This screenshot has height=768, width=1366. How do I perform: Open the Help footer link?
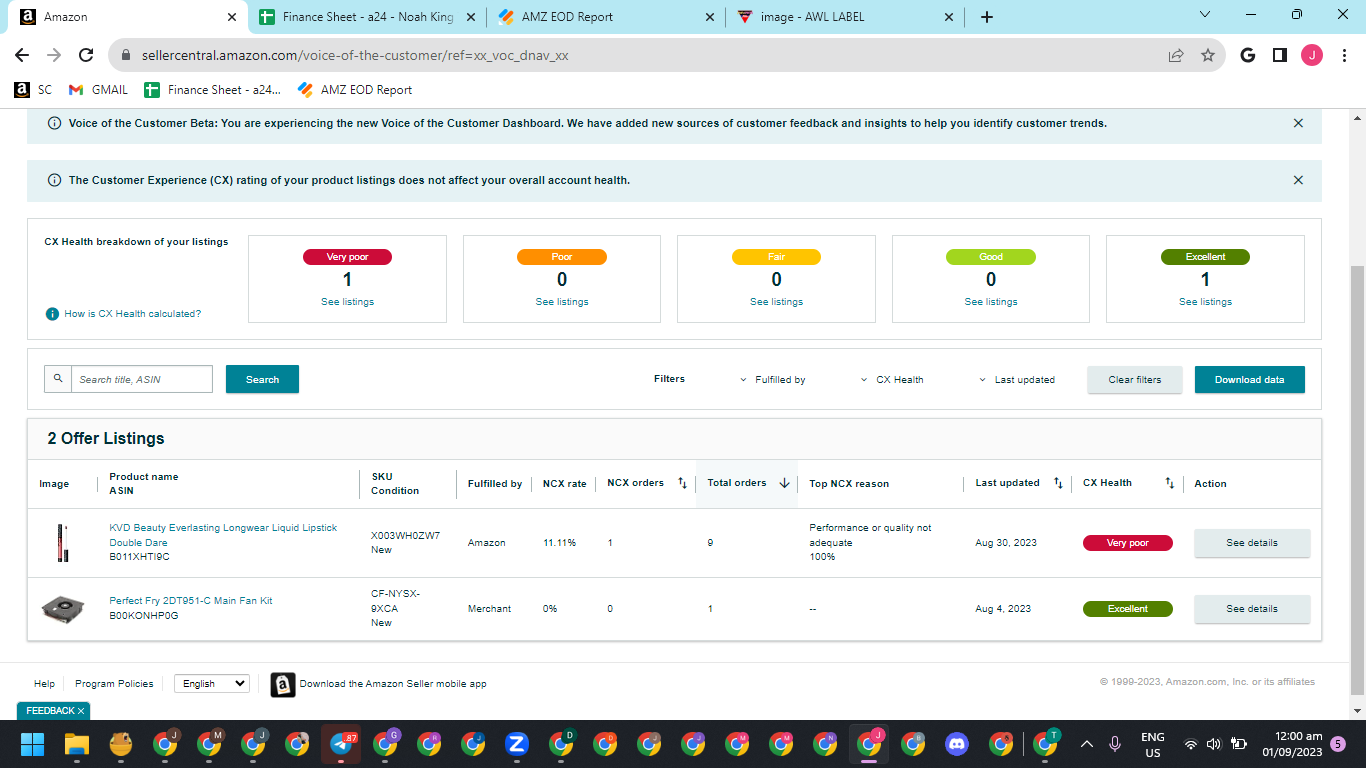click(44, 684)
